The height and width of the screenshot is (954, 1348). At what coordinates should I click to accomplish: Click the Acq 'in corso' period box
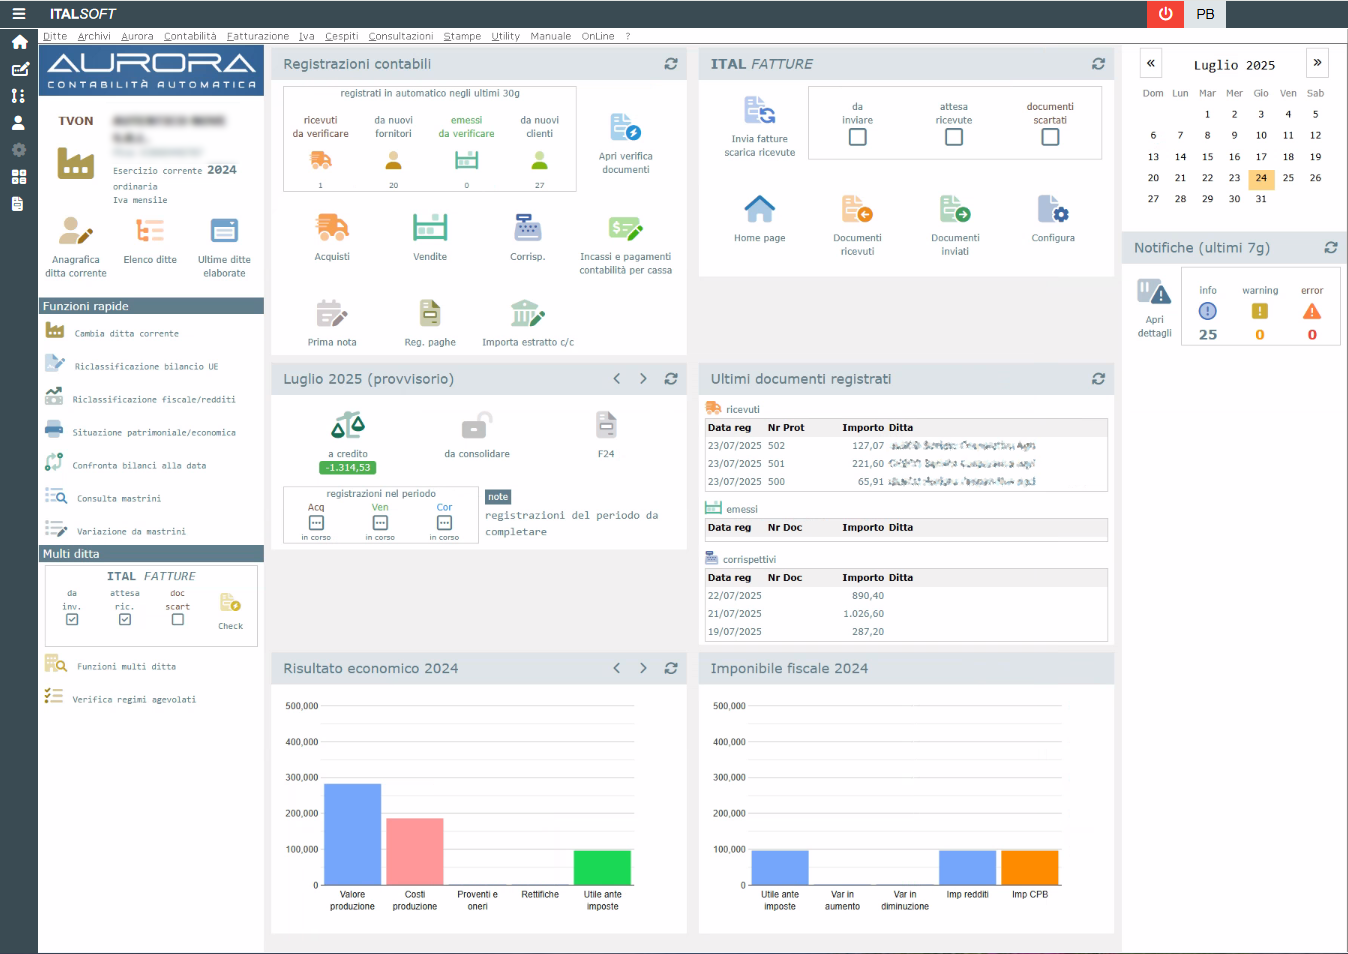coord(316,523)
